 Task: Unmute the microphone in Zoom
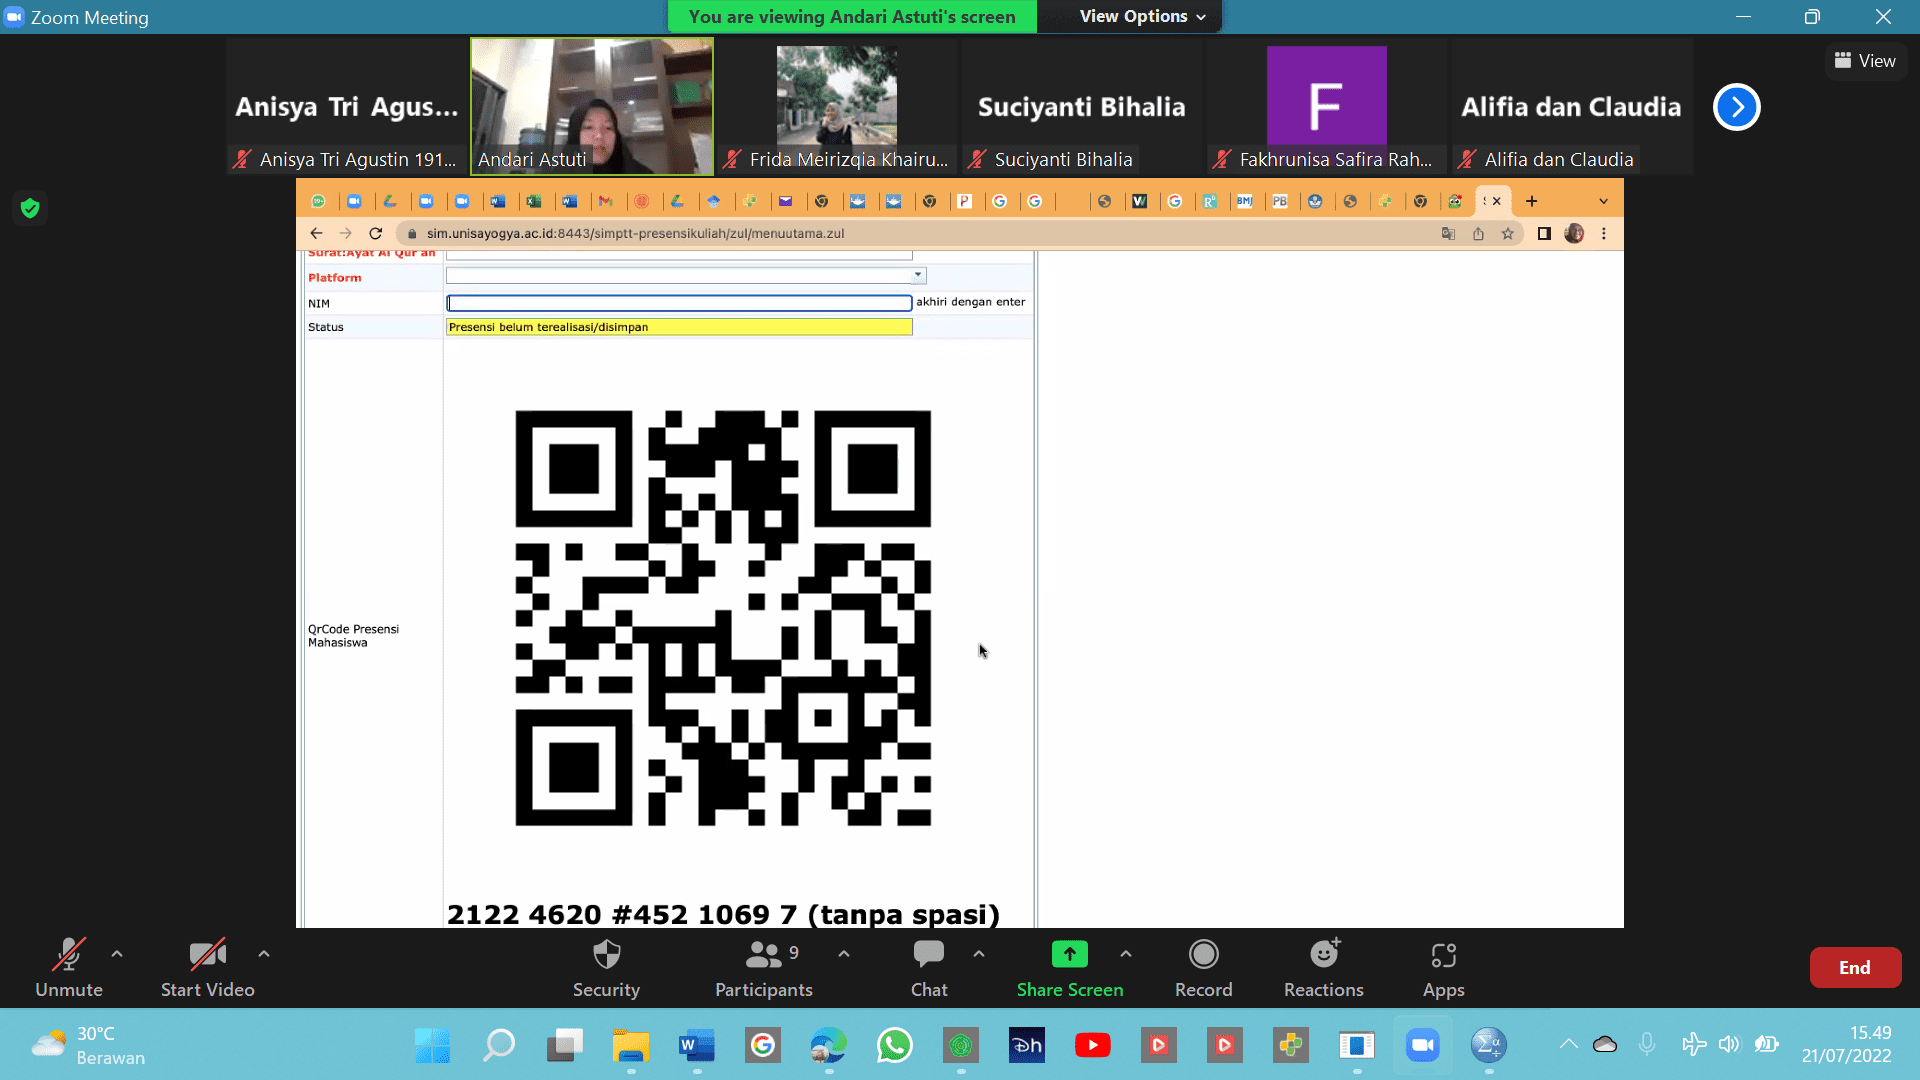click(69, 967)
